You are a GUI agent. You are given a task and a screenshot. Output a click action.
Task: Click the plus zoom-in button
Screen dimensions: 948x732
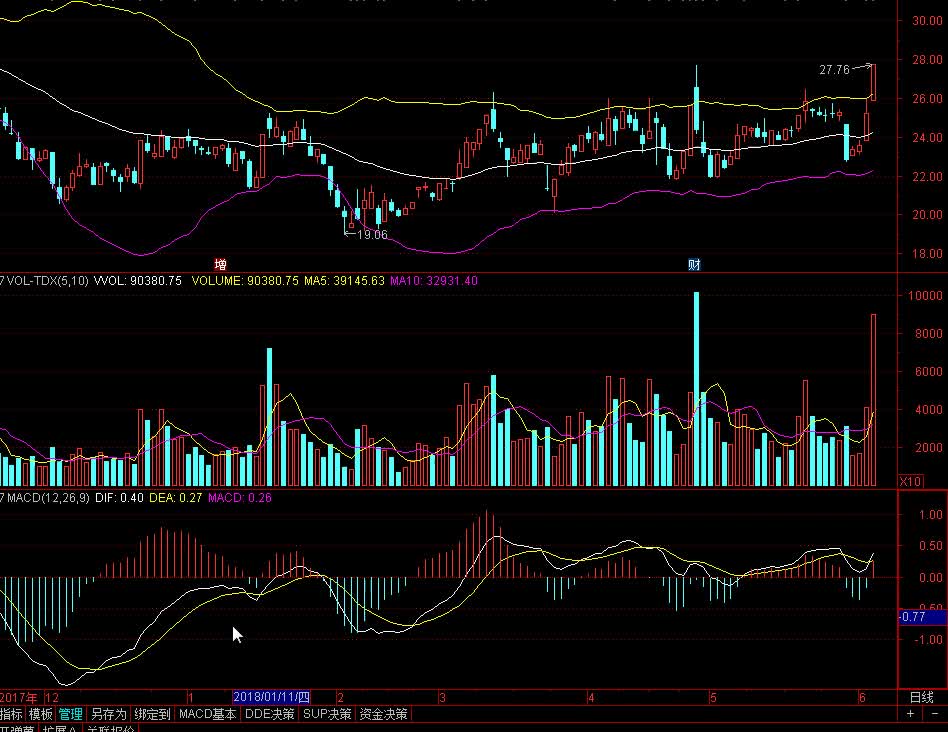910,715
